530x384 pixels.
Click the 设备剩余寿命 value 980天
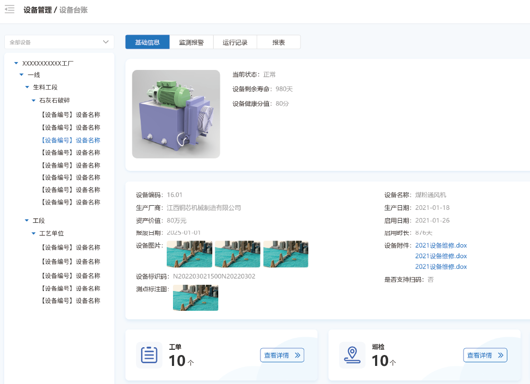tap(284, 89)
